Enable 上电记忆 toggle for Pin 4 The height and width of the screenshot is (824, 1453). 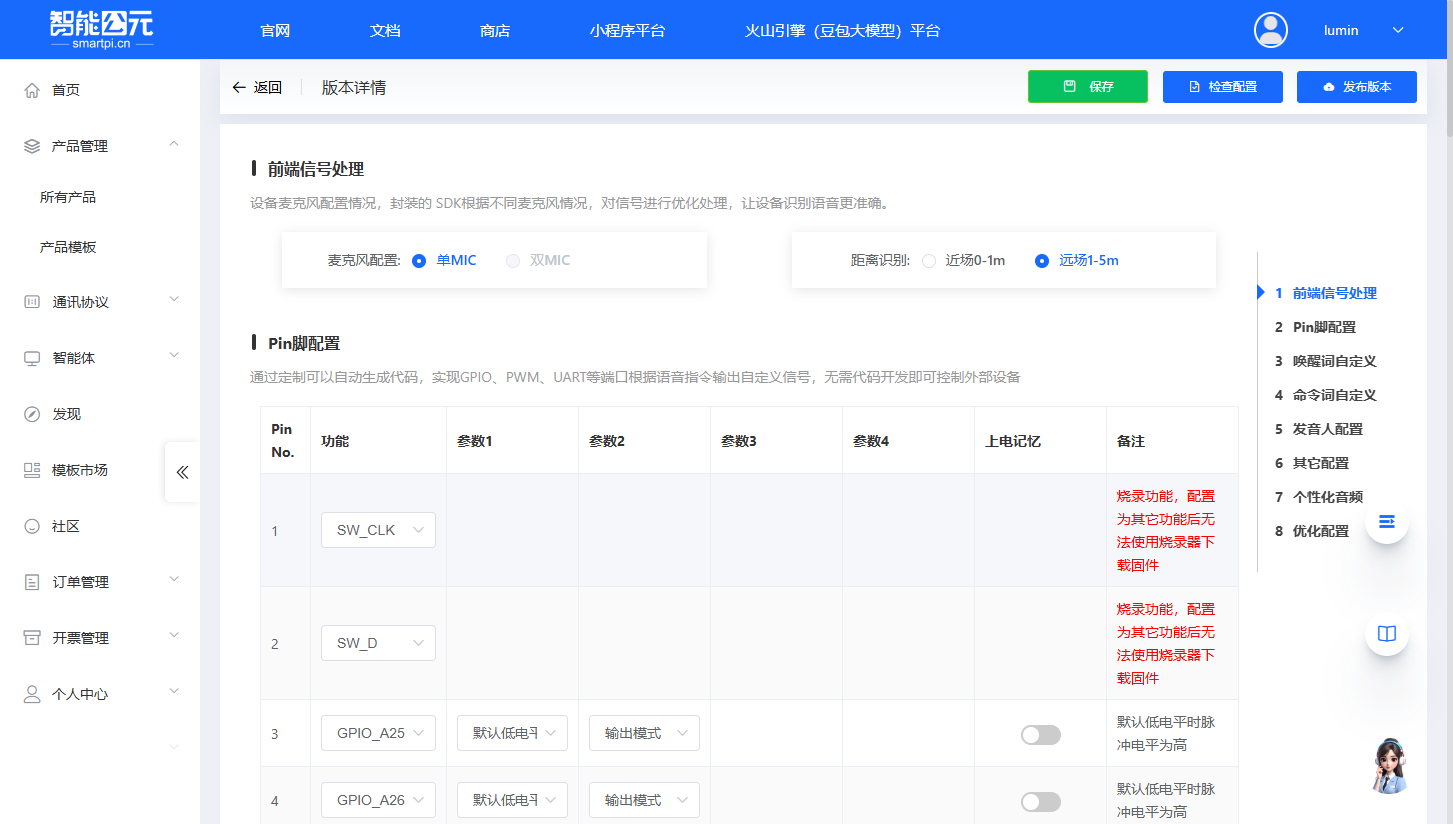click(1040, 801)
